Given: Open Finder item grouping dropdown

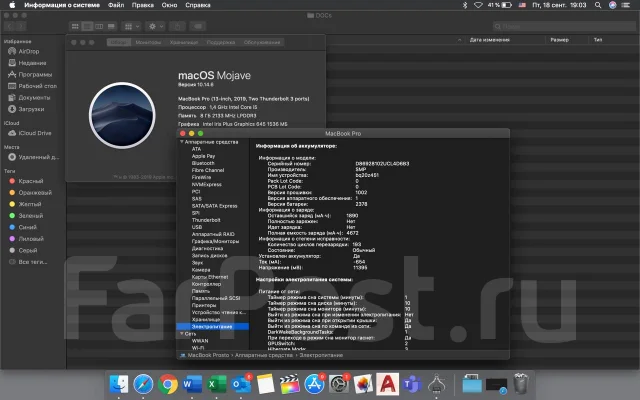Looking at the screenshot, I should [131, 26].
